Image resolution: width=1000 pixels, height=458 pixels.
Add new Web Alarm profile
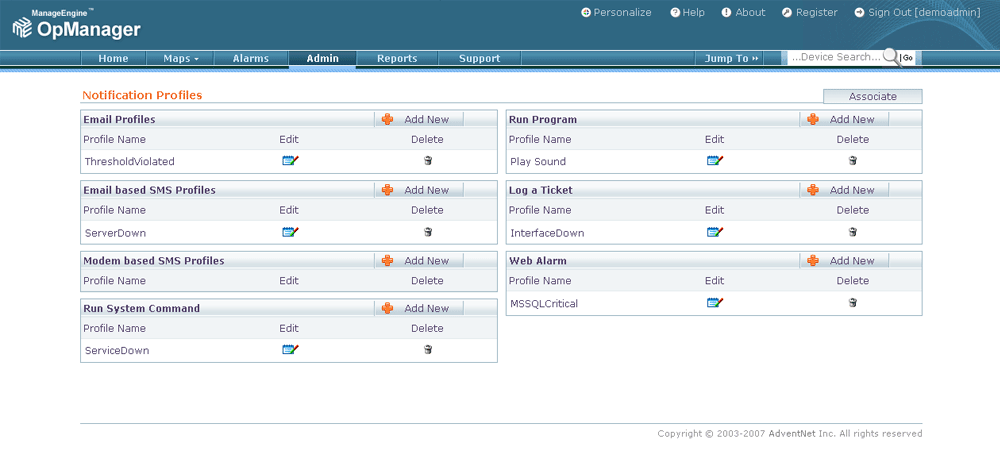(843, 261)
